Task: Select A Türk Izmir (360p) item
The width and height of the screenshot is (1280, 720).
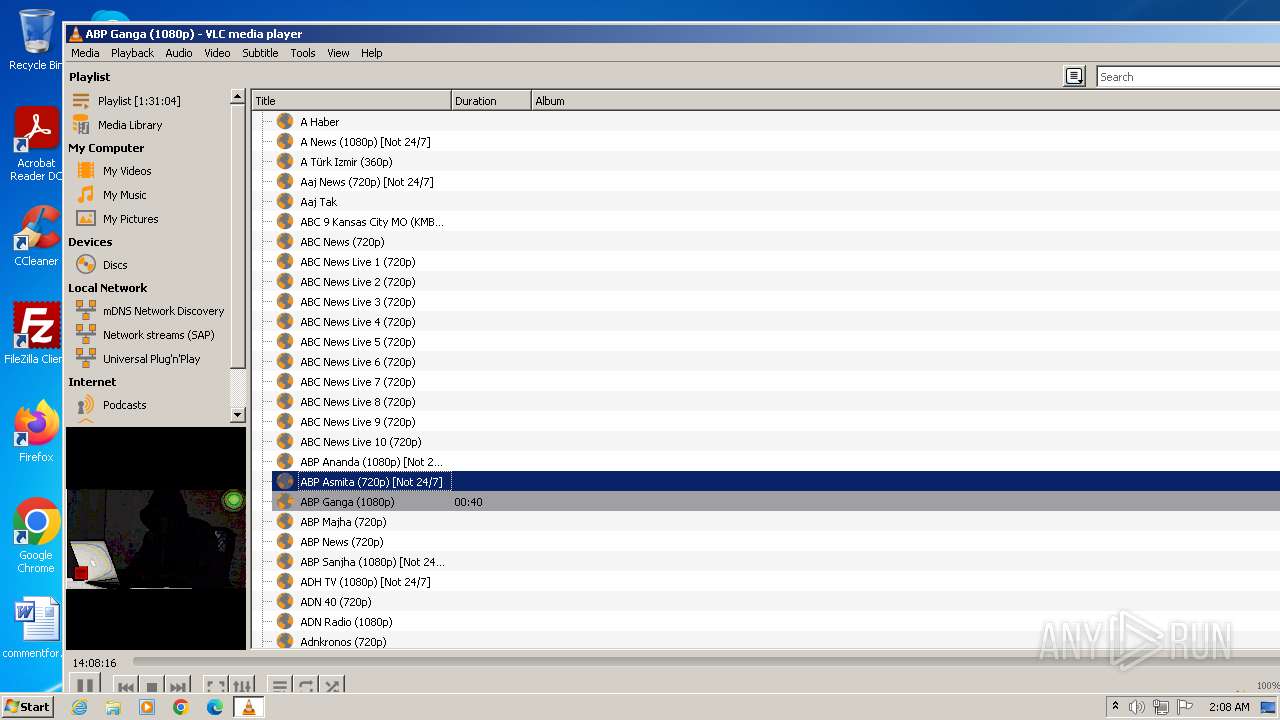Action: tap(346, 162)
